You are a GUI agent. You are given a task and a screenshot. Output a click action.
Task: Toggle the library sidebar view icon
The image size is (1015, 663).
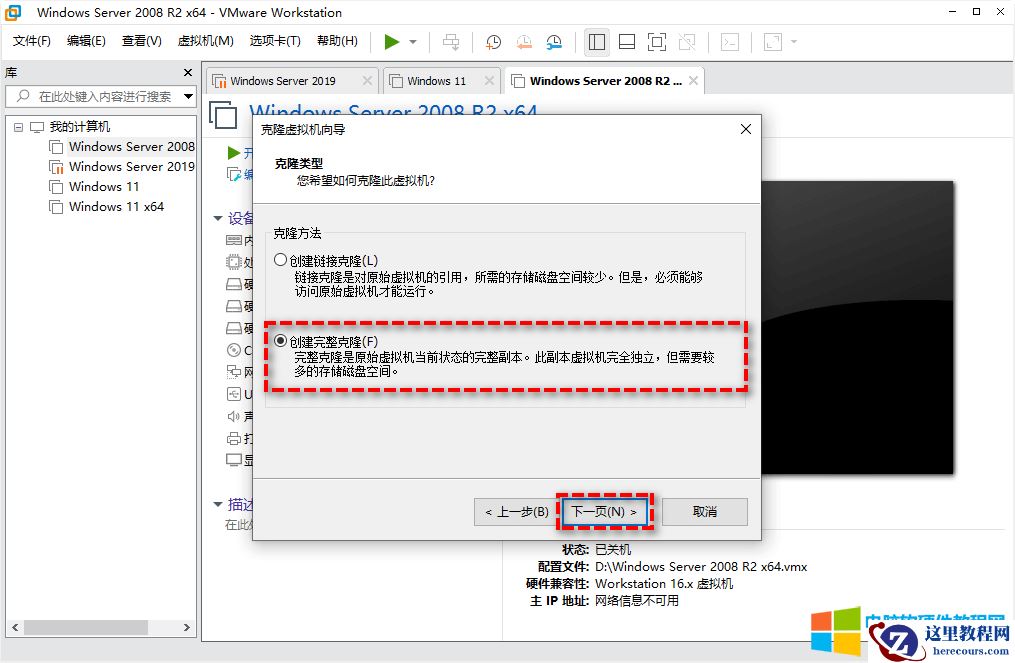click(596, 42)
